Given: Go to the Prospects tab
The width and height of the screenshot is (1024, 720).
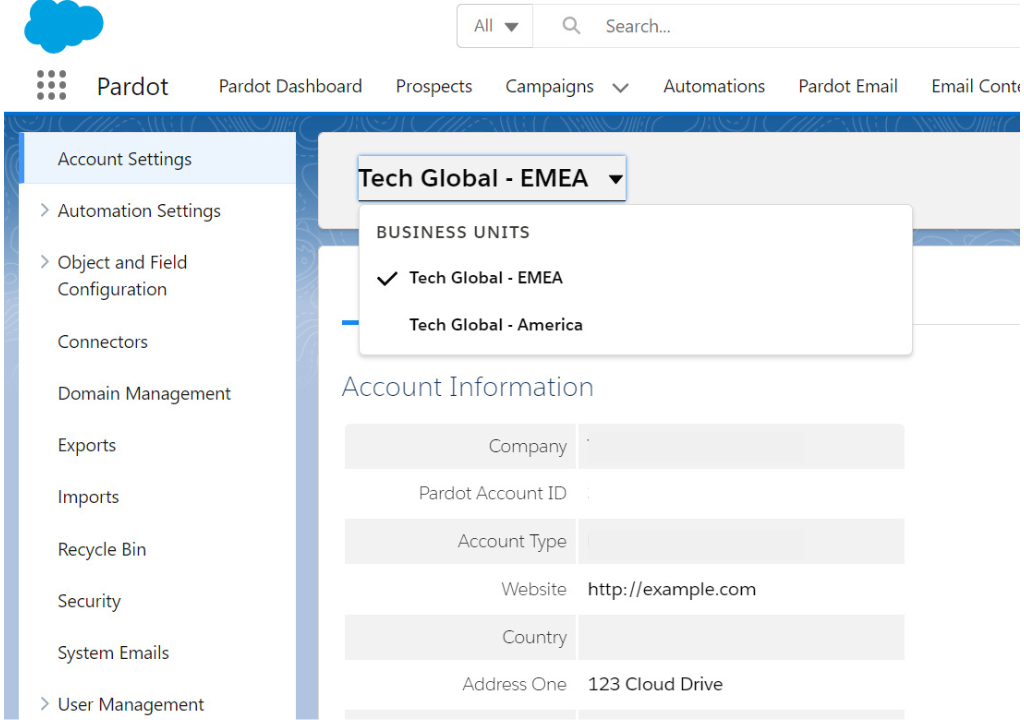Looking at the screenshot, I should tap(434, 86).
